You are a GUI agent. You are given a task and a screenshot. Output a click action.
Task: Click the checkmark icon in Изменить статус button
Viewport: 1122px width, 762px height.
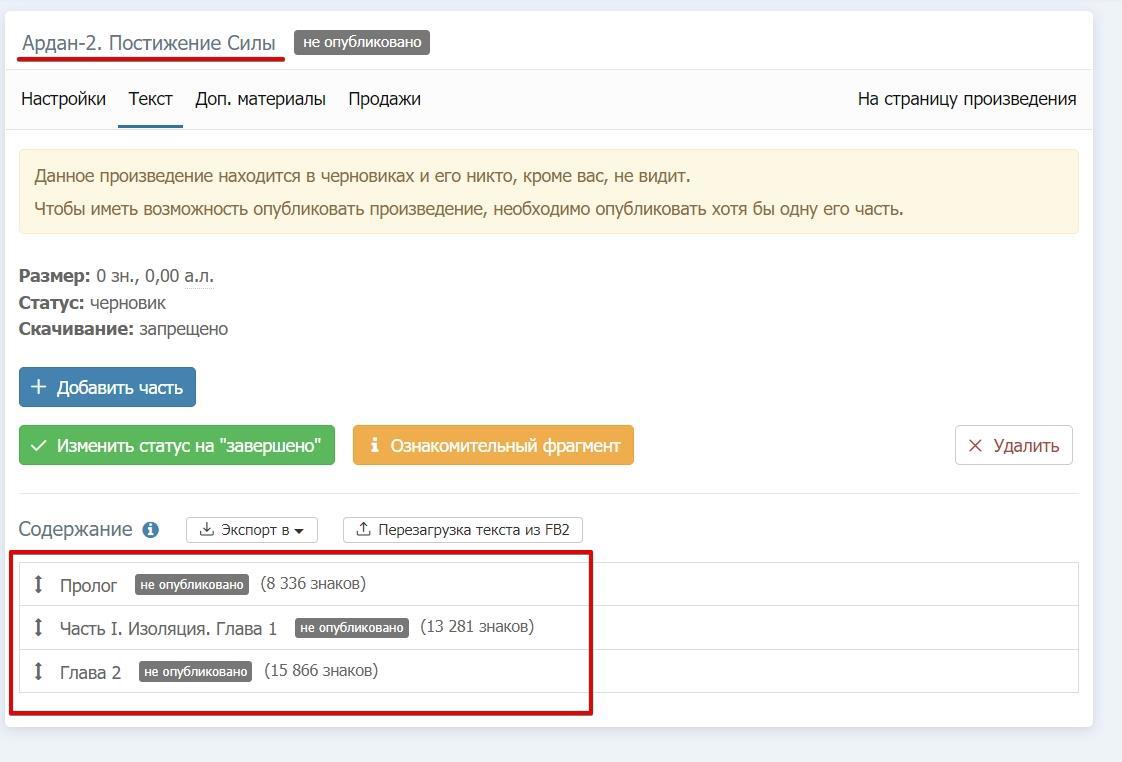pos(39,446)
